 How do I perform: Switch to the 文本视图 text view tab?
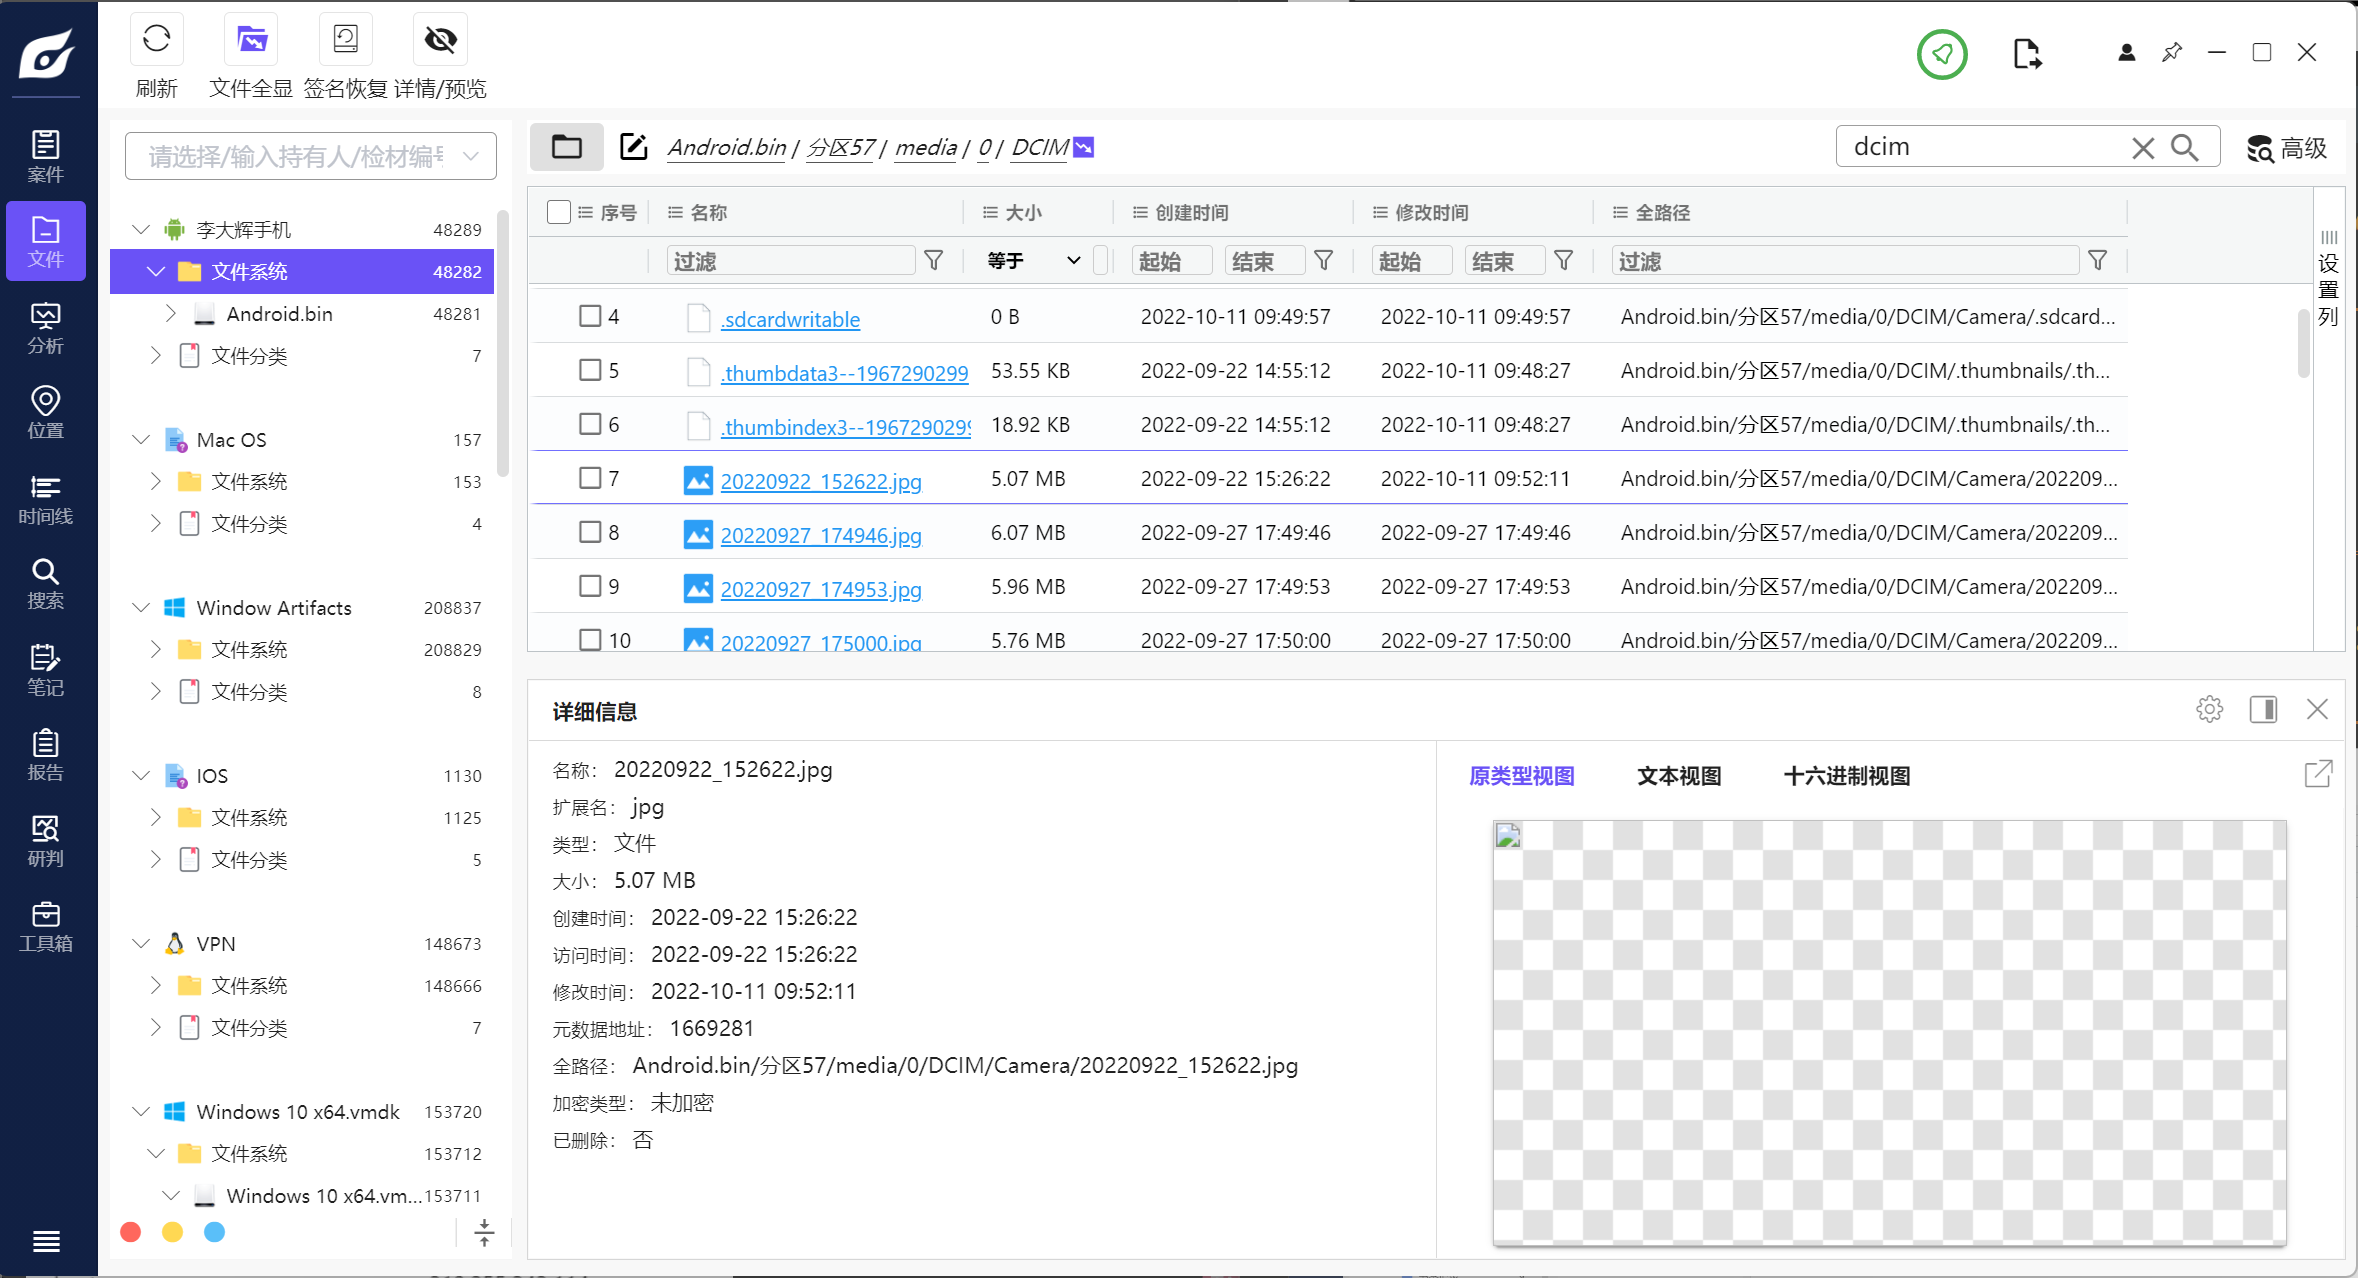[1678, 776]
